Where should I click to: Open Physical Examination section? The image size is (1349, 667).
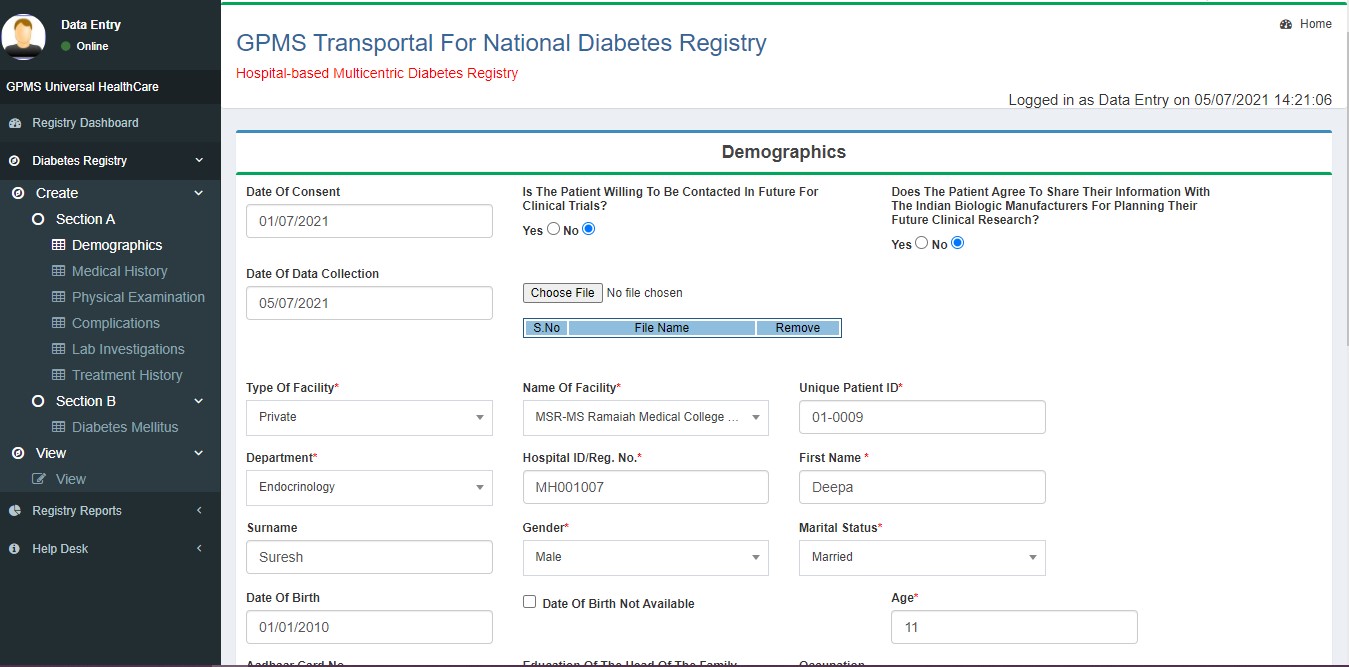[138, 297]
